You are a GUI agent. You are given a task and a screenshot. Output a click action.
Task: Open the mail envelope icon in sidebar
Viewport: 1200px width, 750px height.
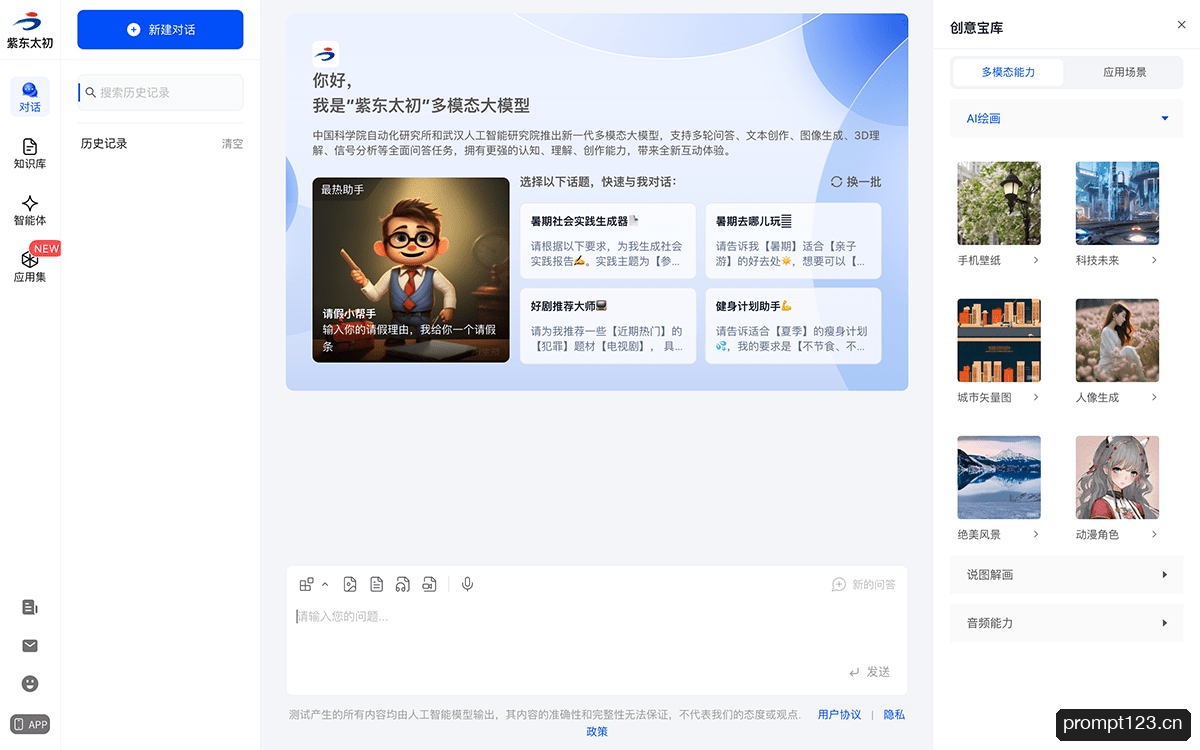(x=30, y=646)
